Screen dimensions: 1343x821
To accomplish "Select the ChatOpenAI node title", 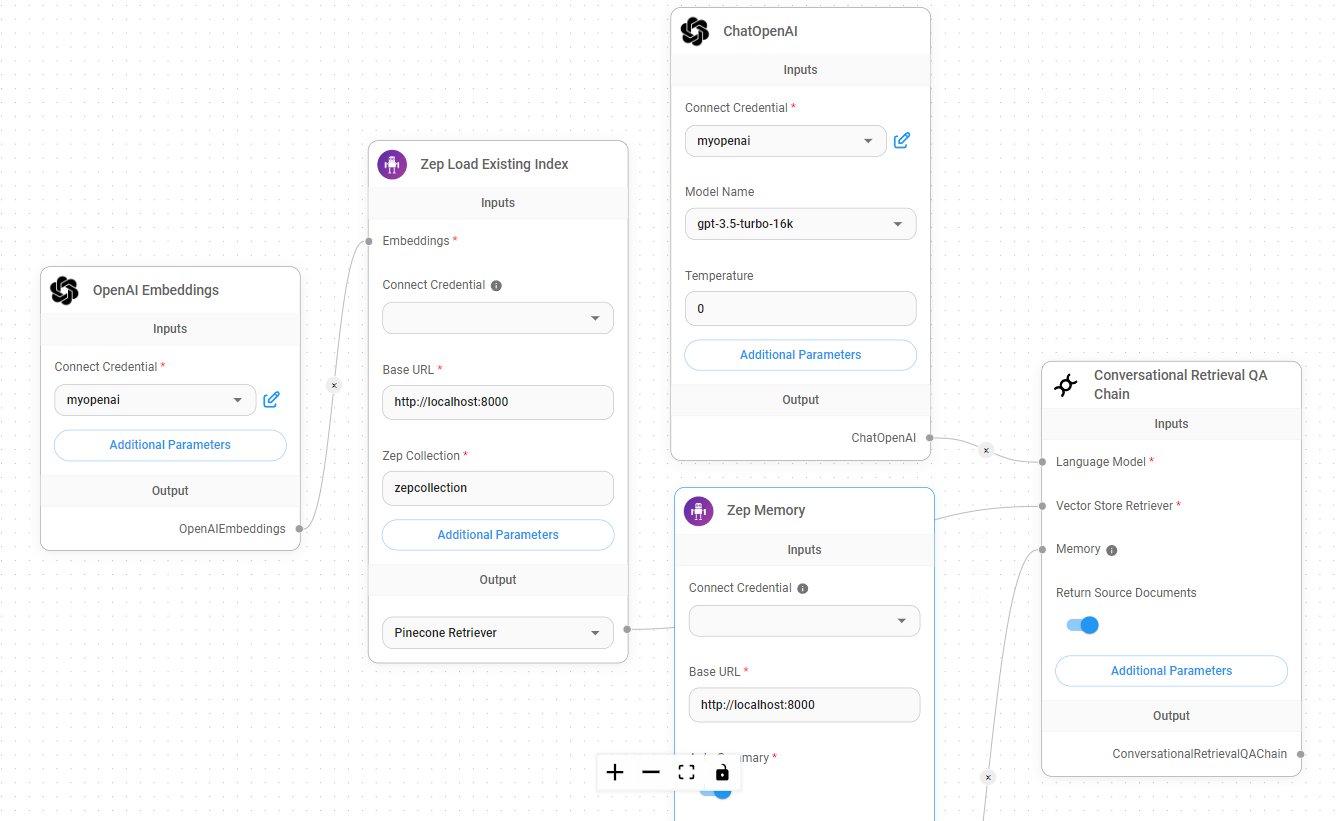I will [x=760, y=32].
